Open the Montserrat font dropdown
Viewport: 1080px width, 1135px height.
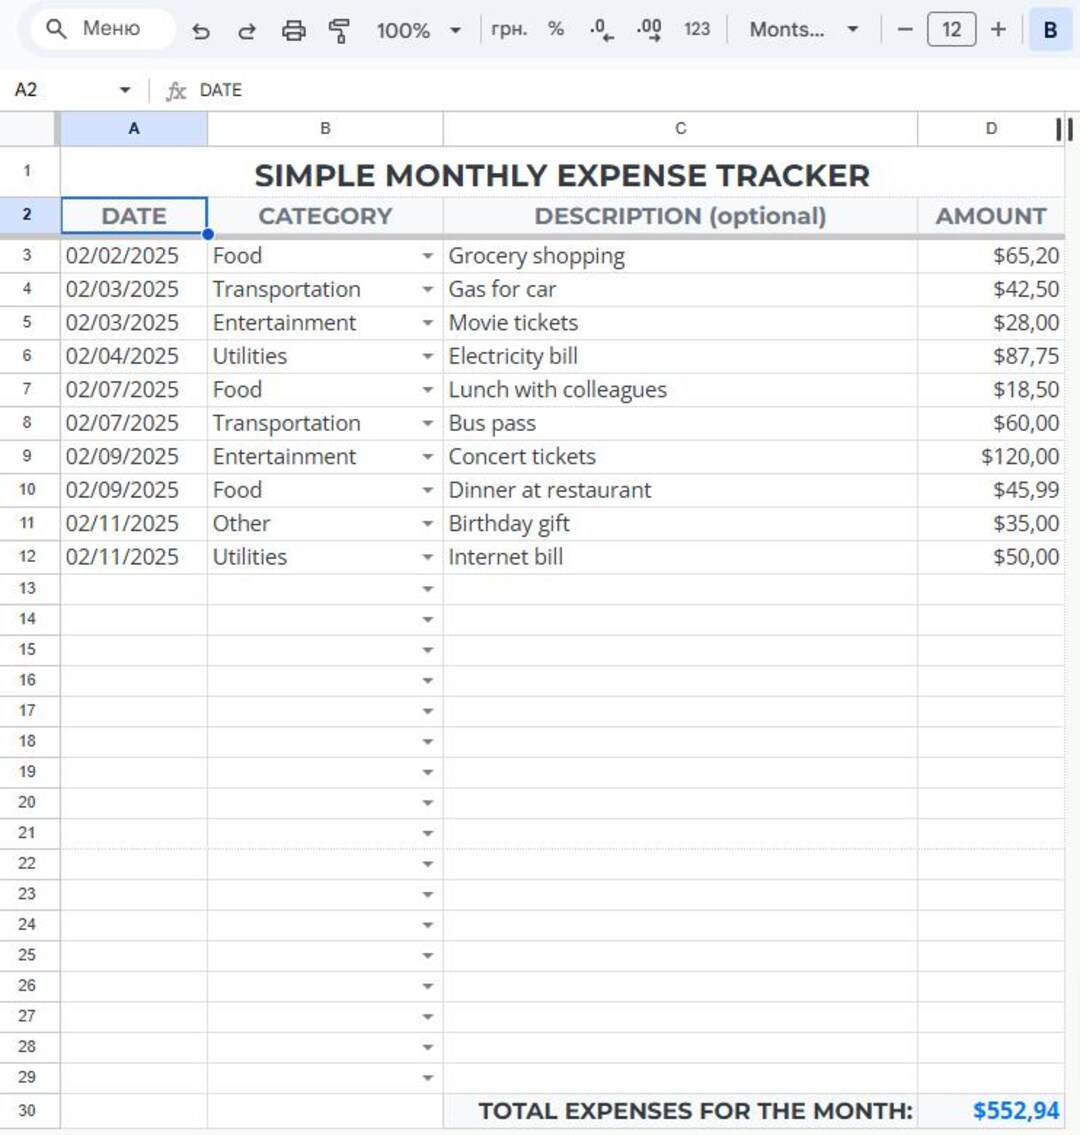coord(803,30)
